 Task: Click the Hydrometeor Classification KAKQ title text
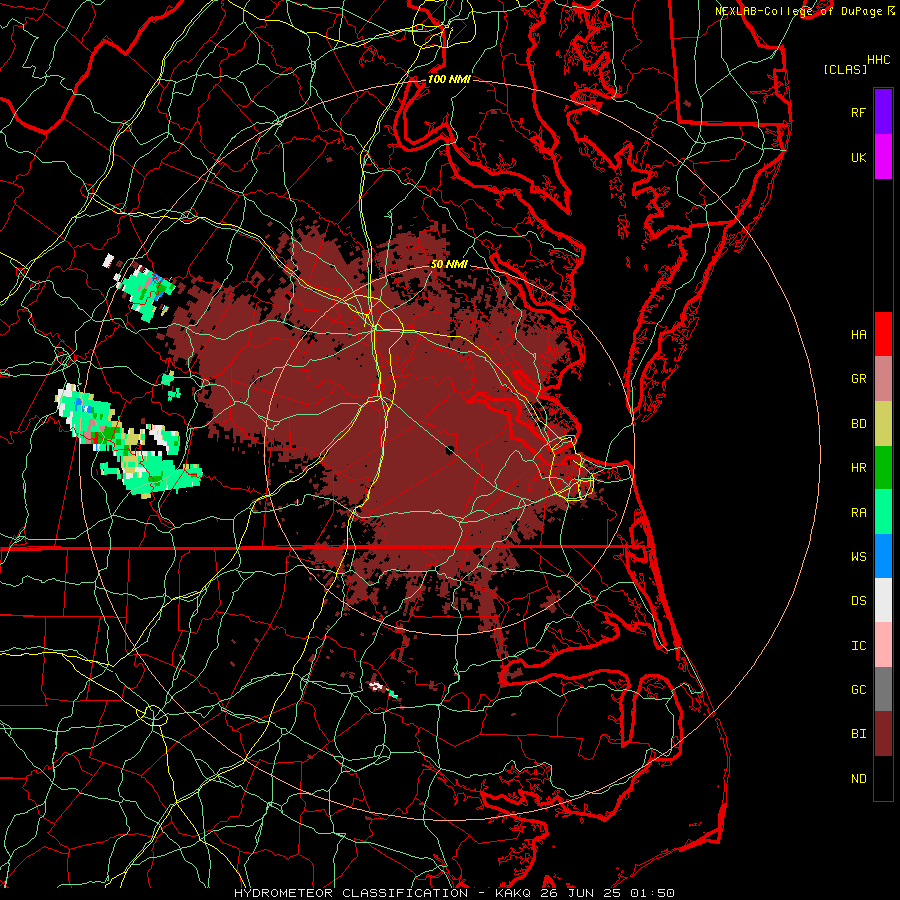[454, 893]
